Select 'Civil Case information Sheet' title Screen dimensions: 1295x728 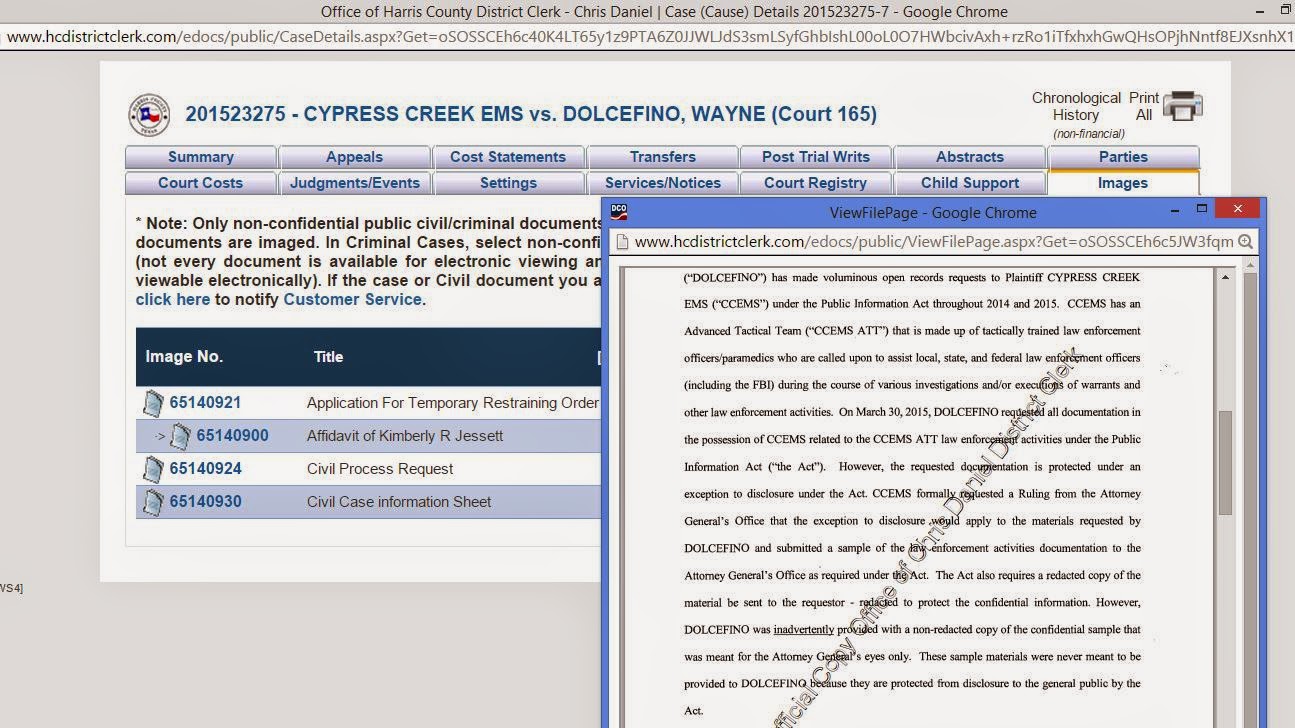click(399, 502)
